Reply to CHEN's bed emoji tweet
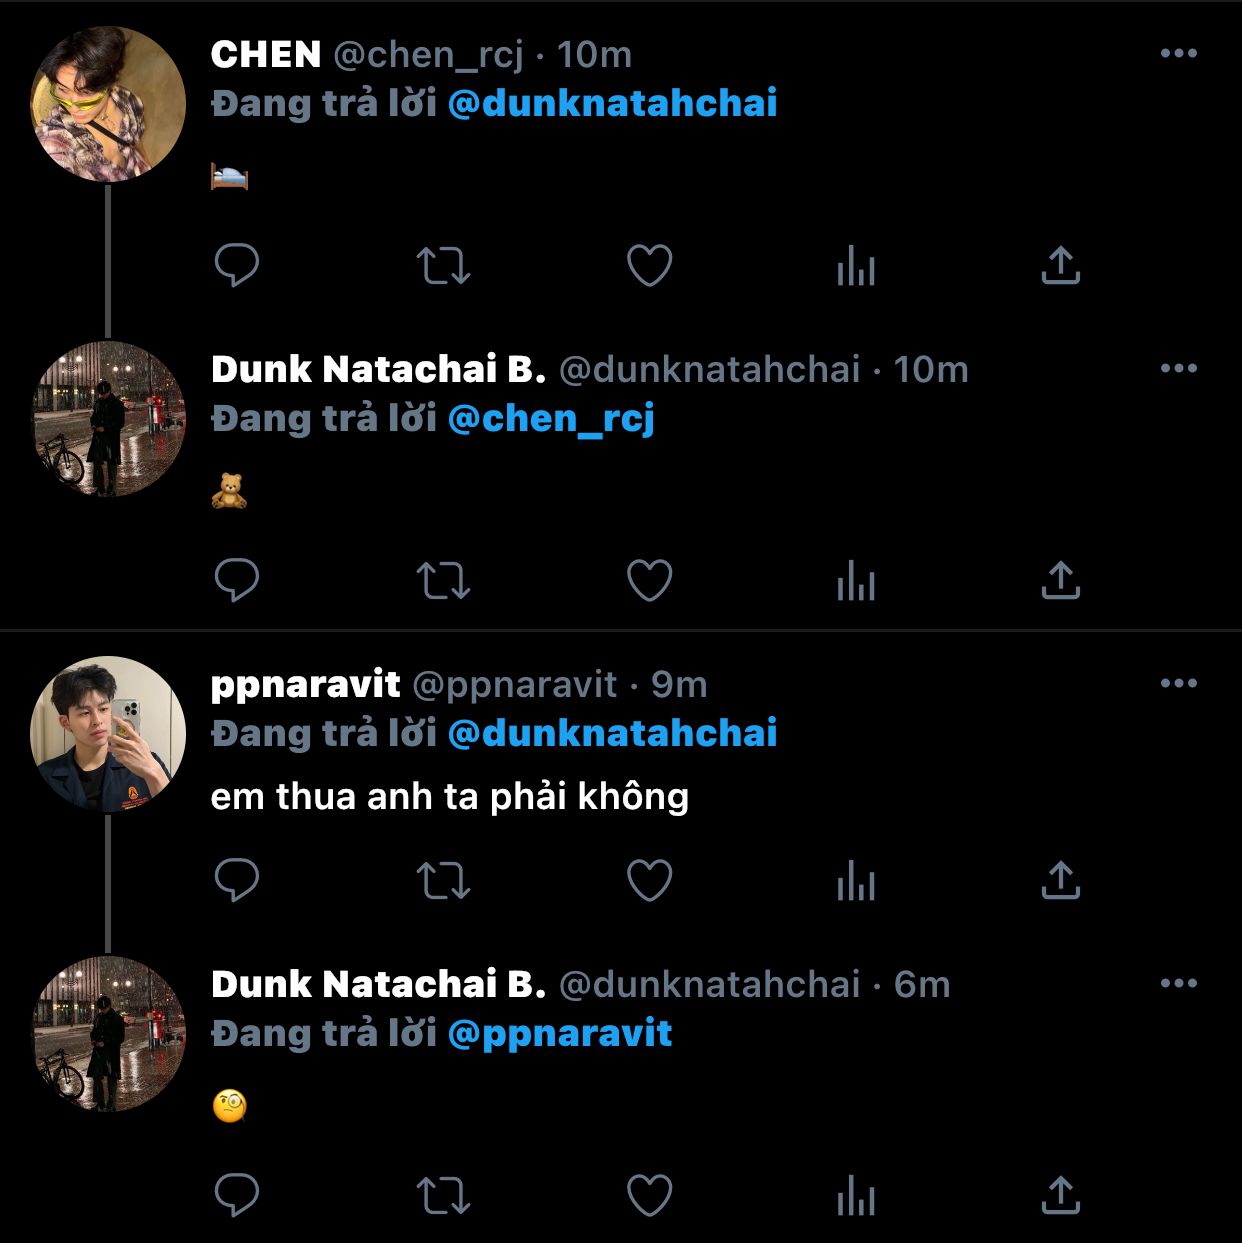Screen dimensions: 1242x1243 (x=237, y=266)
